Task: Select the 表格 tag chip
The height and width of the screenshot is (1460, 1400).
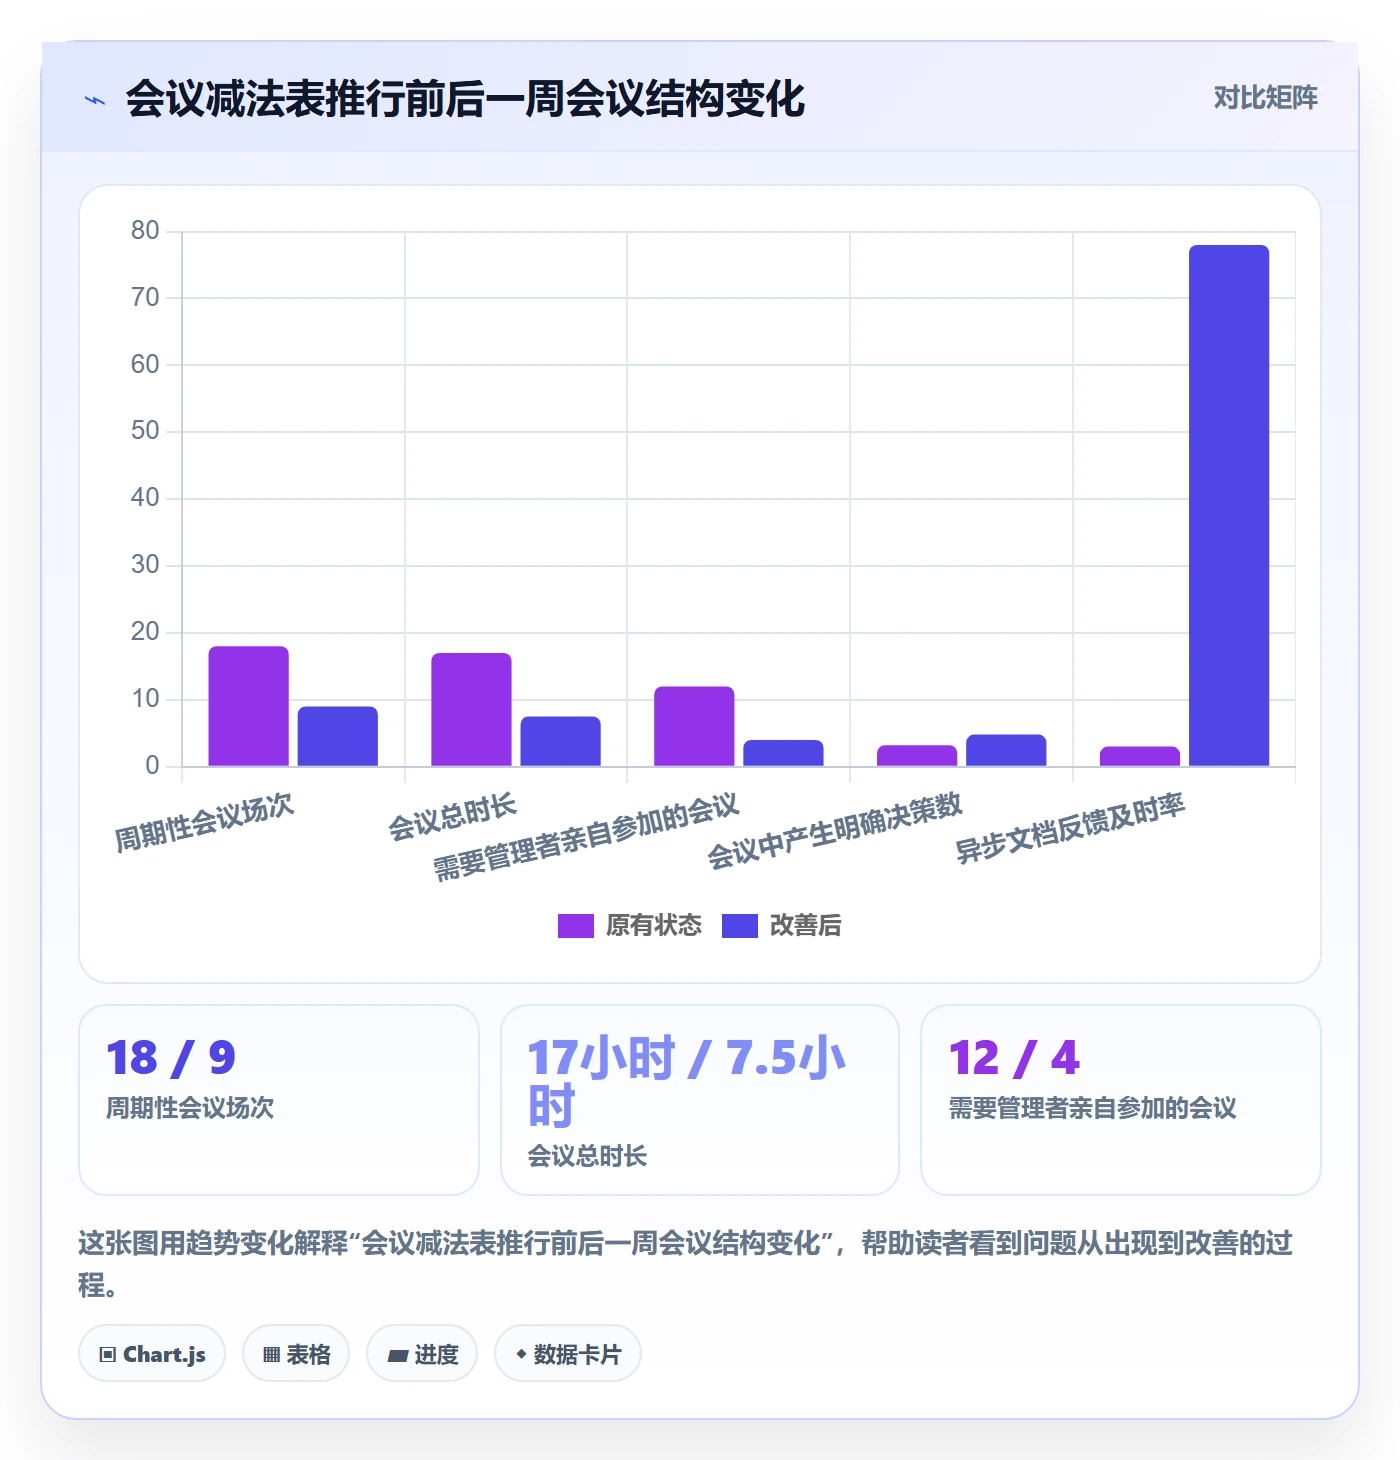Action: (296, 1354)
